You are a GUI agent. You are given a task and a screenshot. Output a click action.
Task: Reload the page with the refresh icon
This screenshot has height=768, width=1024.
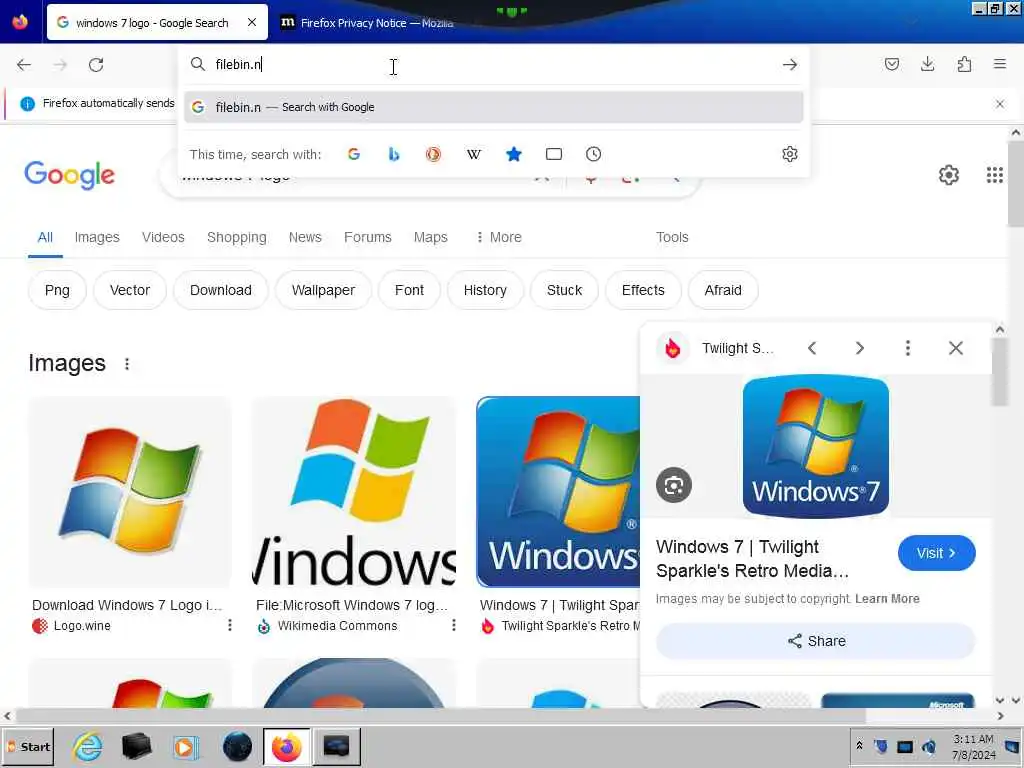(96, 65)
